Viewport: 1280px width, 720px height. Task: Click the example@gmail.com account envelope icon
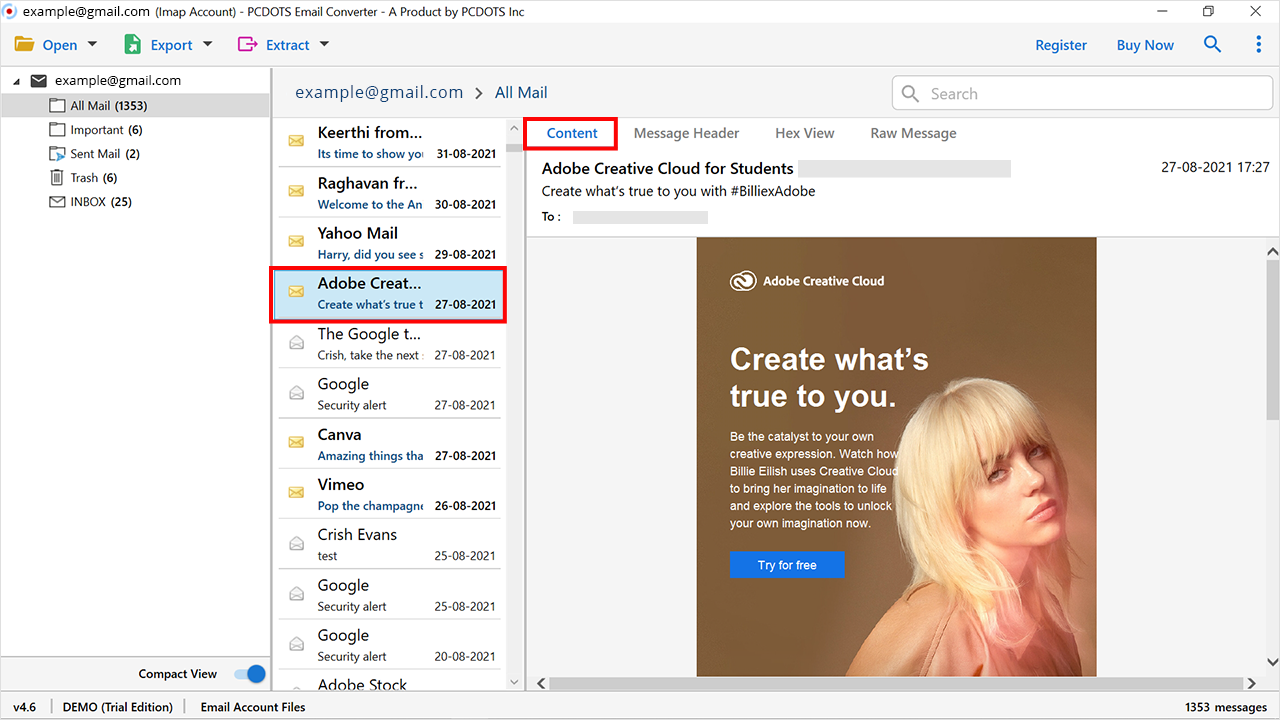[39, 81]
